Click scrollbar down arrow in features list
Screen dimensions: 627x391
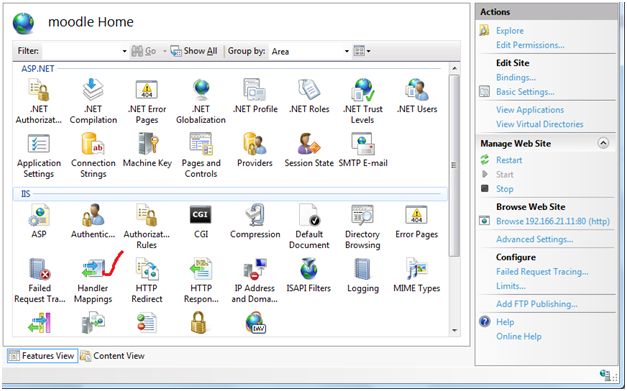tap(454, 331)
